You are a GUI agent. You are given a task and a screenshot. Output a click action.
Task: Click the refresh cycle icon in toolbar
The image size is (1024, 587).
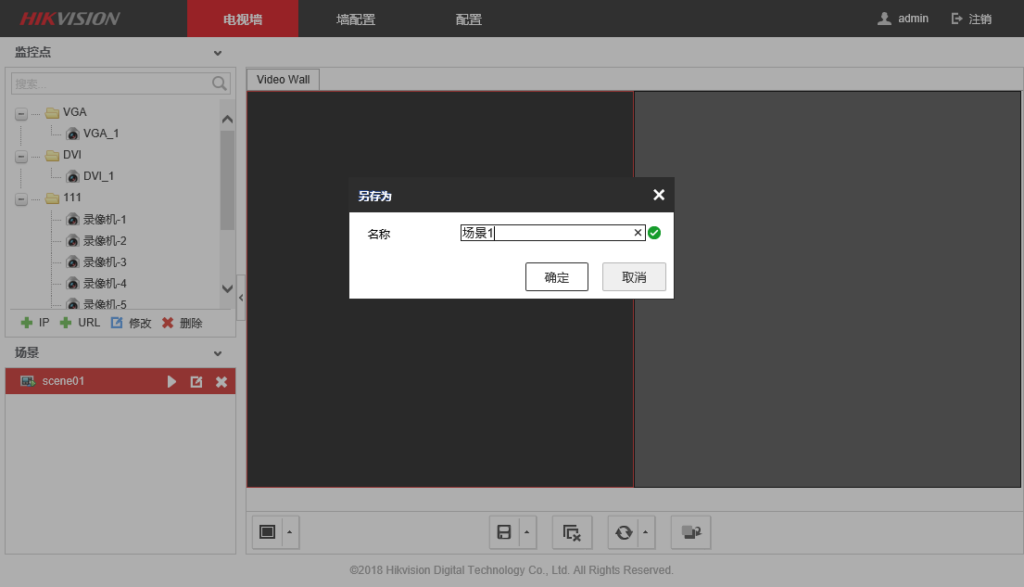point(624,533)
